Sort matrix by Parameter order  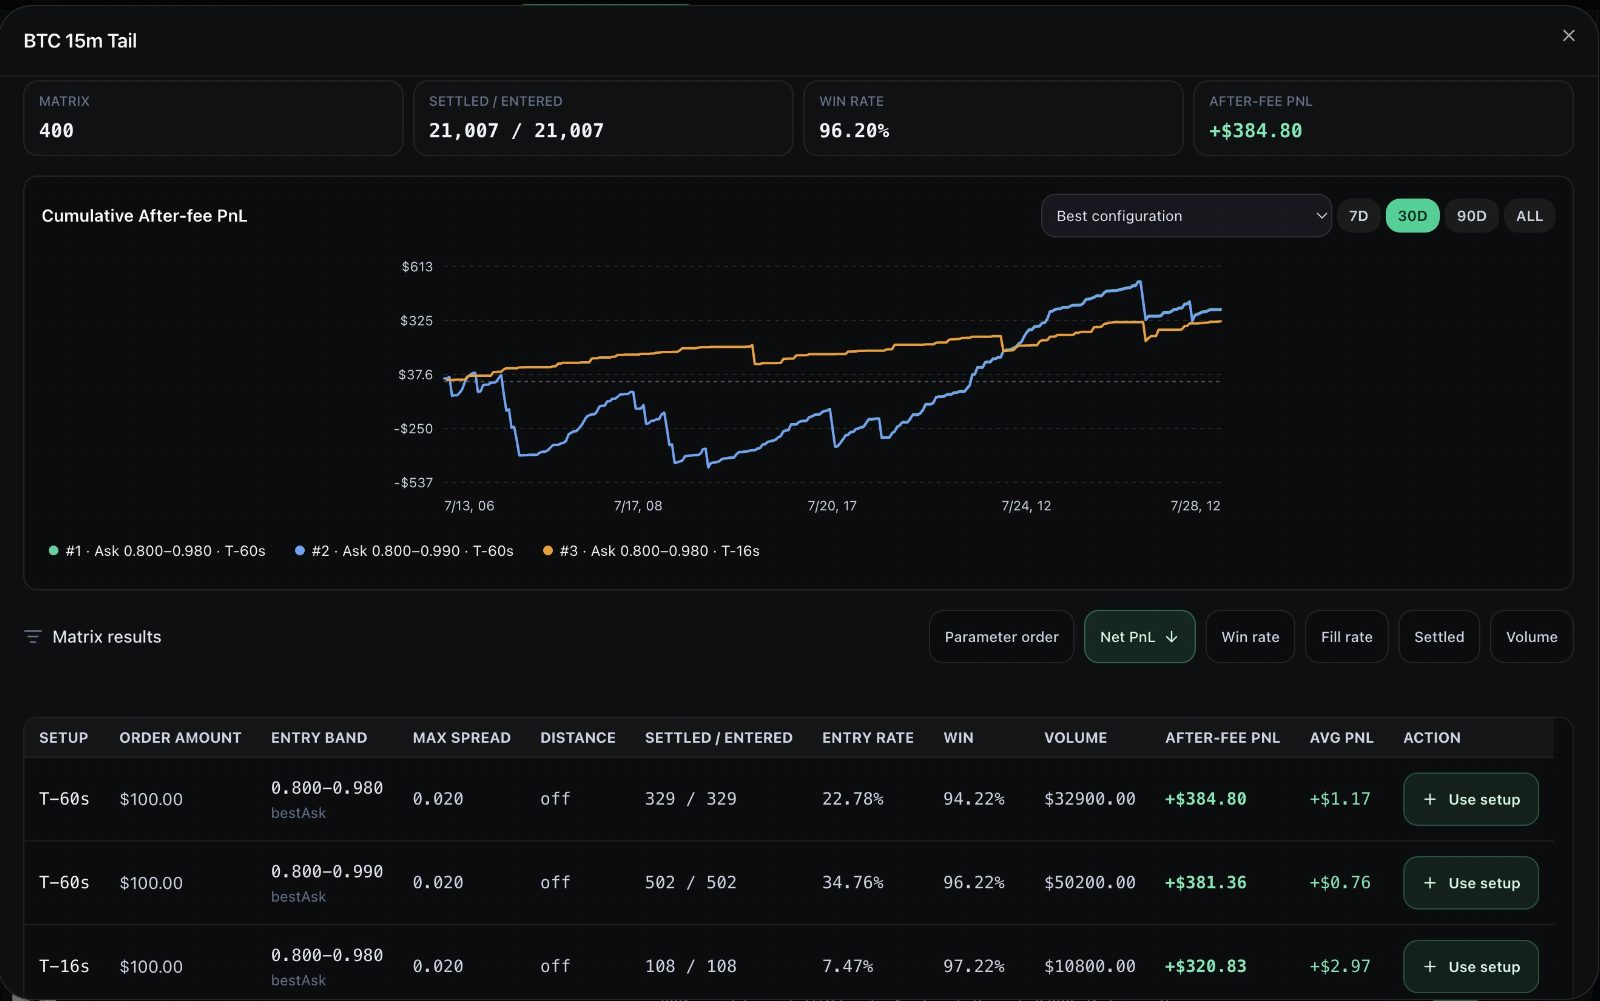(x=1001, y=637)
